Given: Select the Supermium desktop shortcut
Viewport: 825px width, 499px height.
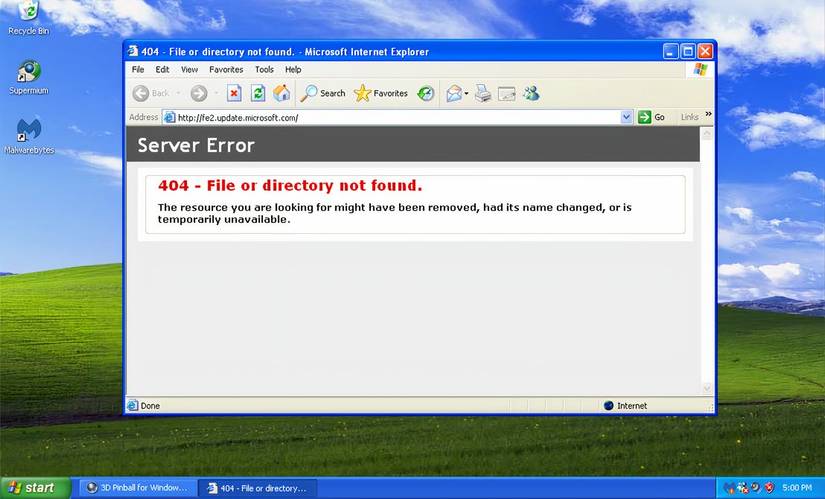Looking at the screenshot, I should (x=28, y=77).
